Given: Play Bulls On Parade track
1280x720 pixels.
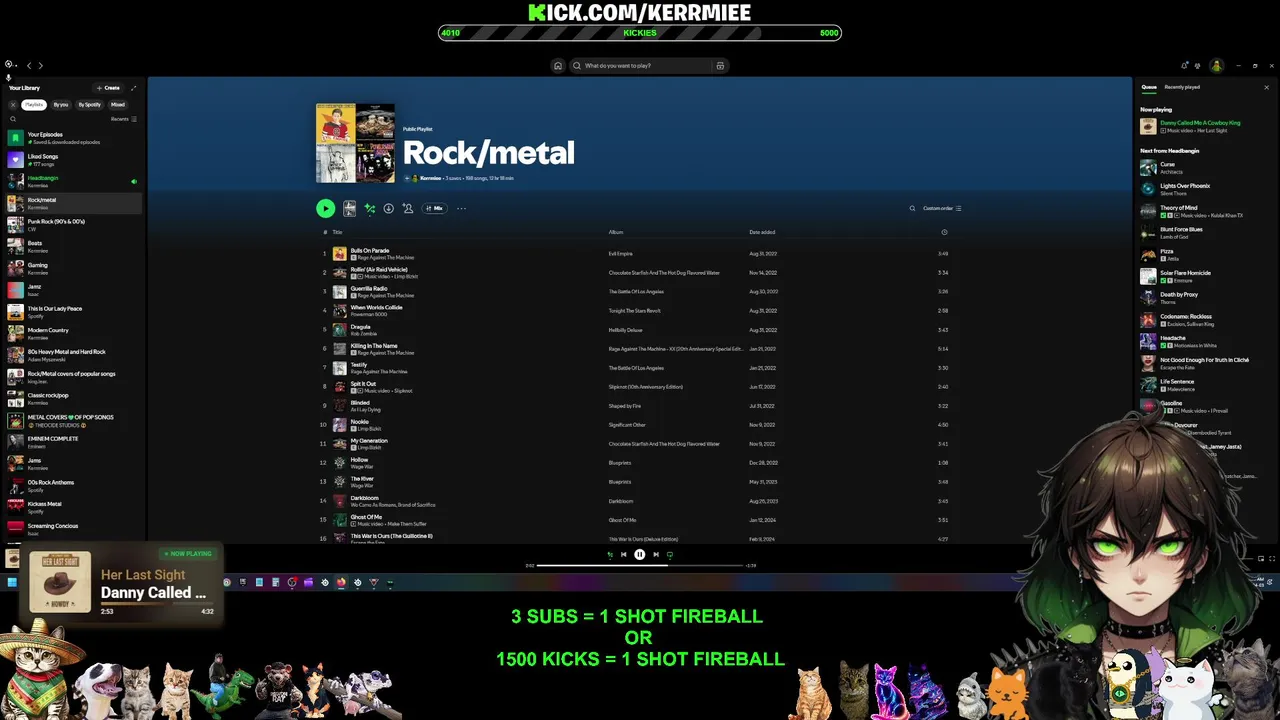Looking at the screenshot, I should [640, 254].
